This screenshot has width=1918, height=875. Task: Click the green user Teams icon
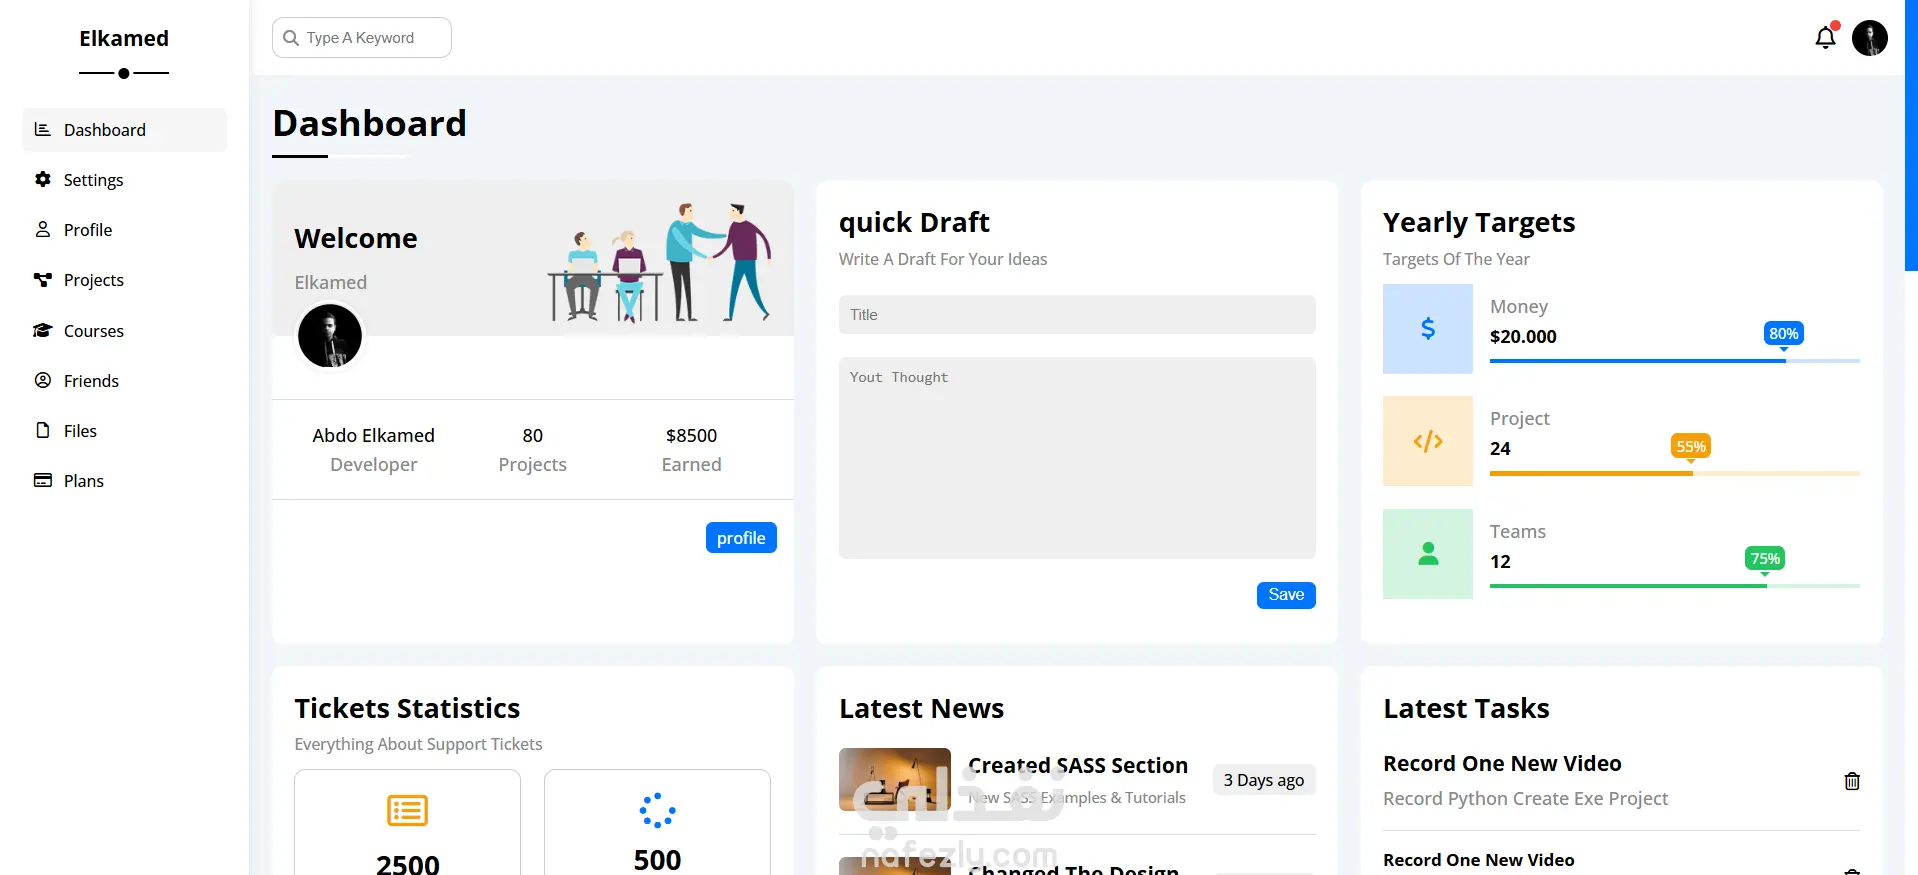(x=1428, y=554)
